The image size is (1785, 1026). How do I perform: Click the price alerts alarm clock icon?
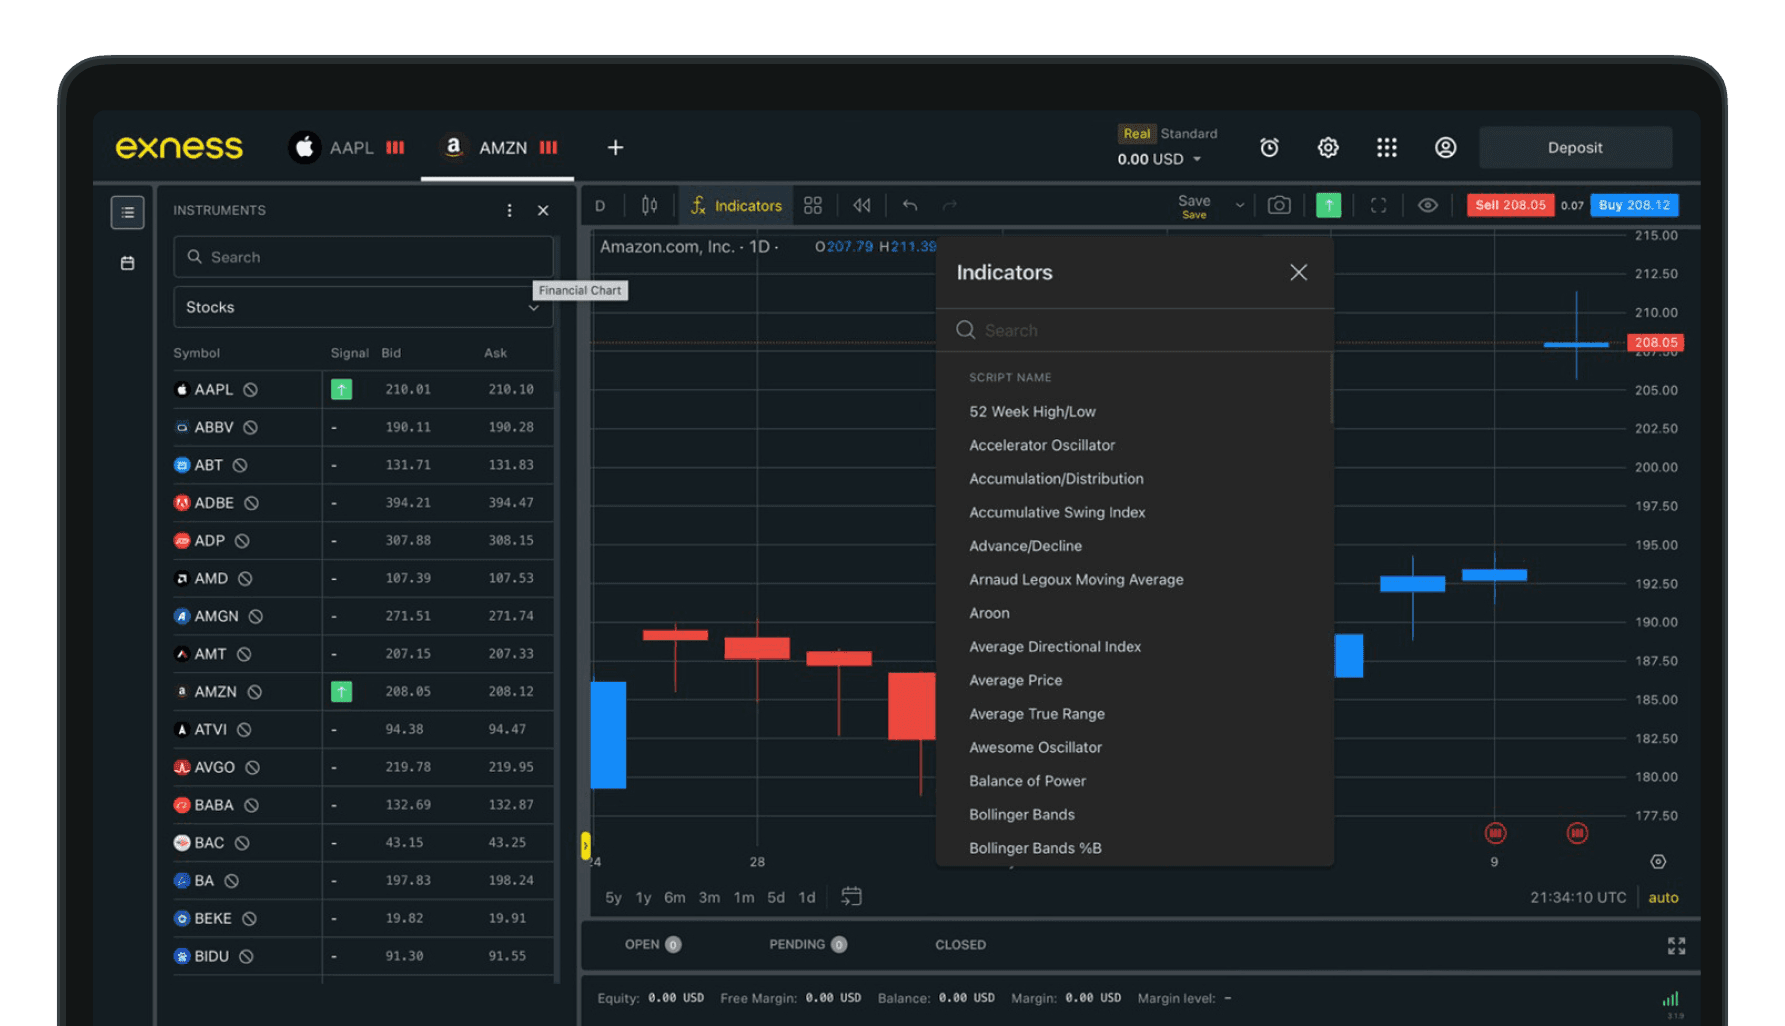coord(1269,148)
